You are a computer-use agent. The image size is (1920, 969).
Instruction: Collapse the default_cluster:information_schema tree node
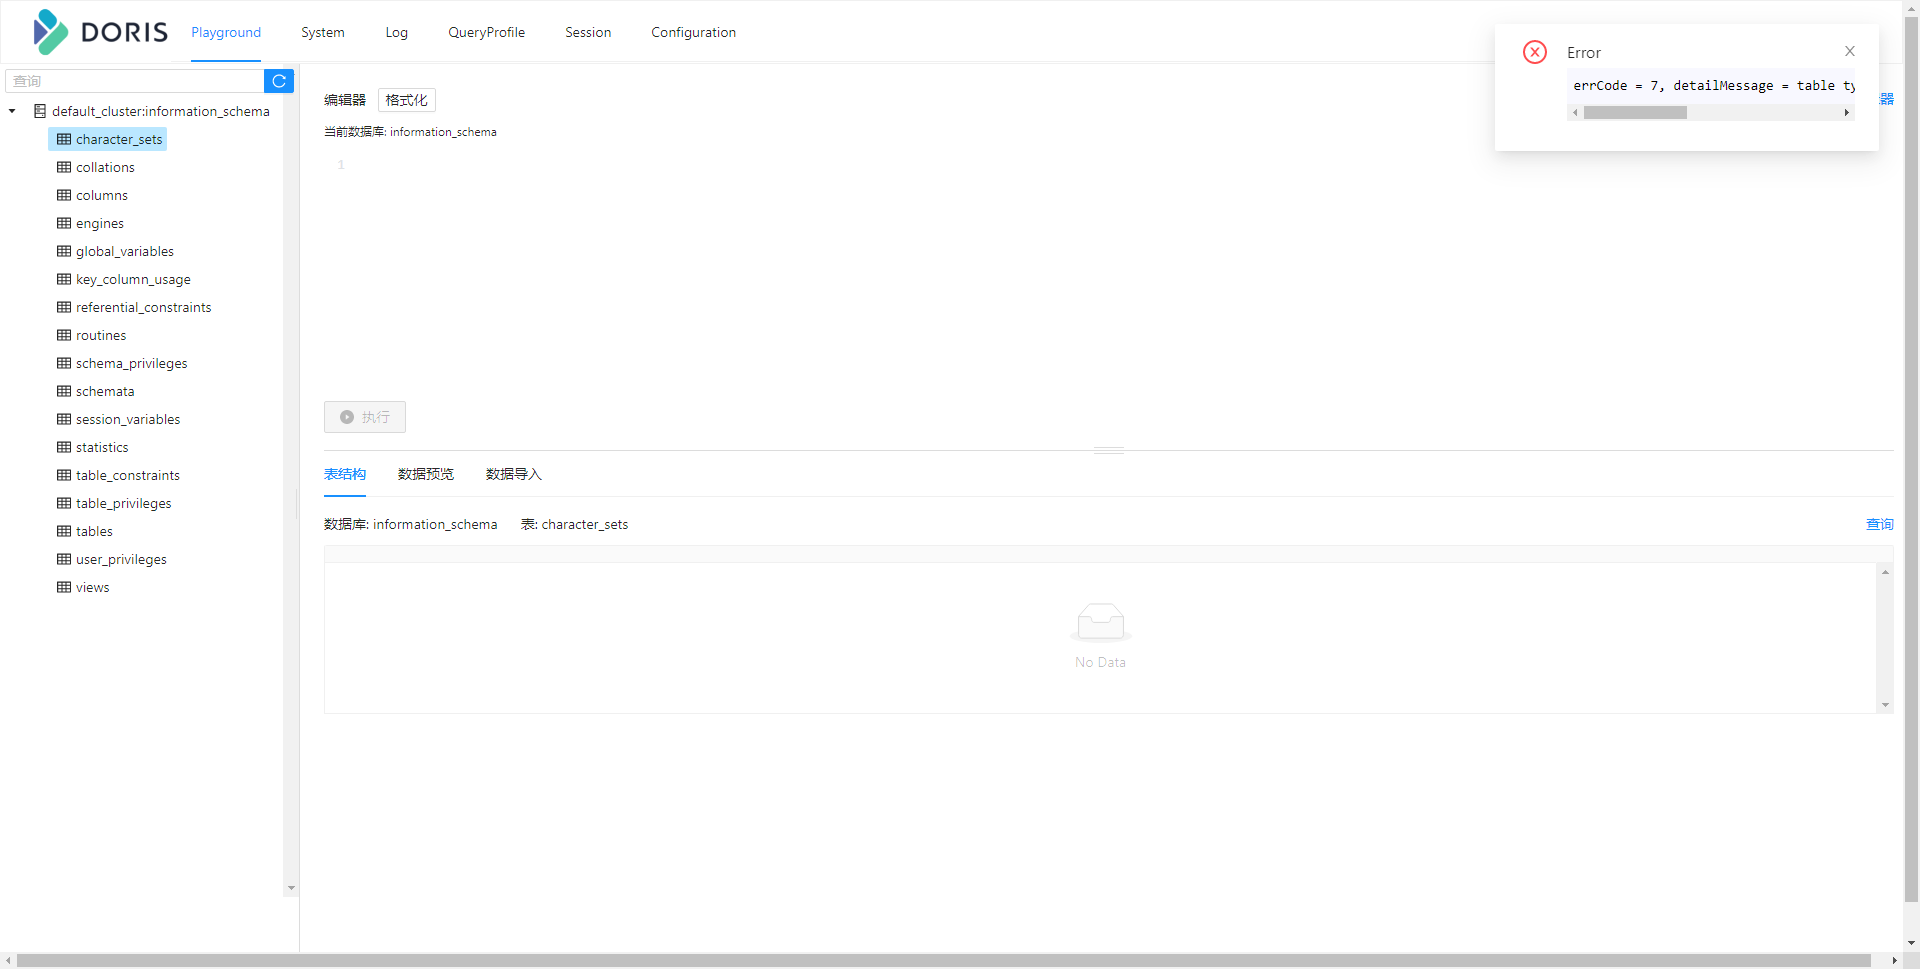[x=12, y=111]
